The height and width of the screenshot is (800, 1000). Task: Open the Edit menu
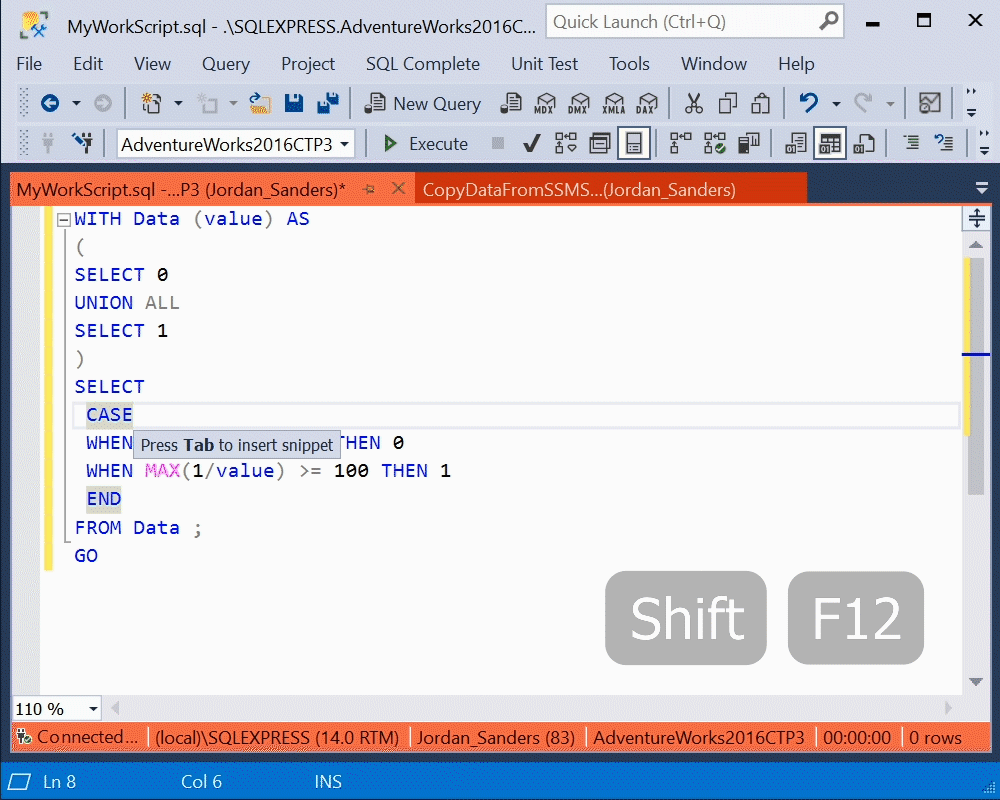pyautogui.click(x=88, y=64)
